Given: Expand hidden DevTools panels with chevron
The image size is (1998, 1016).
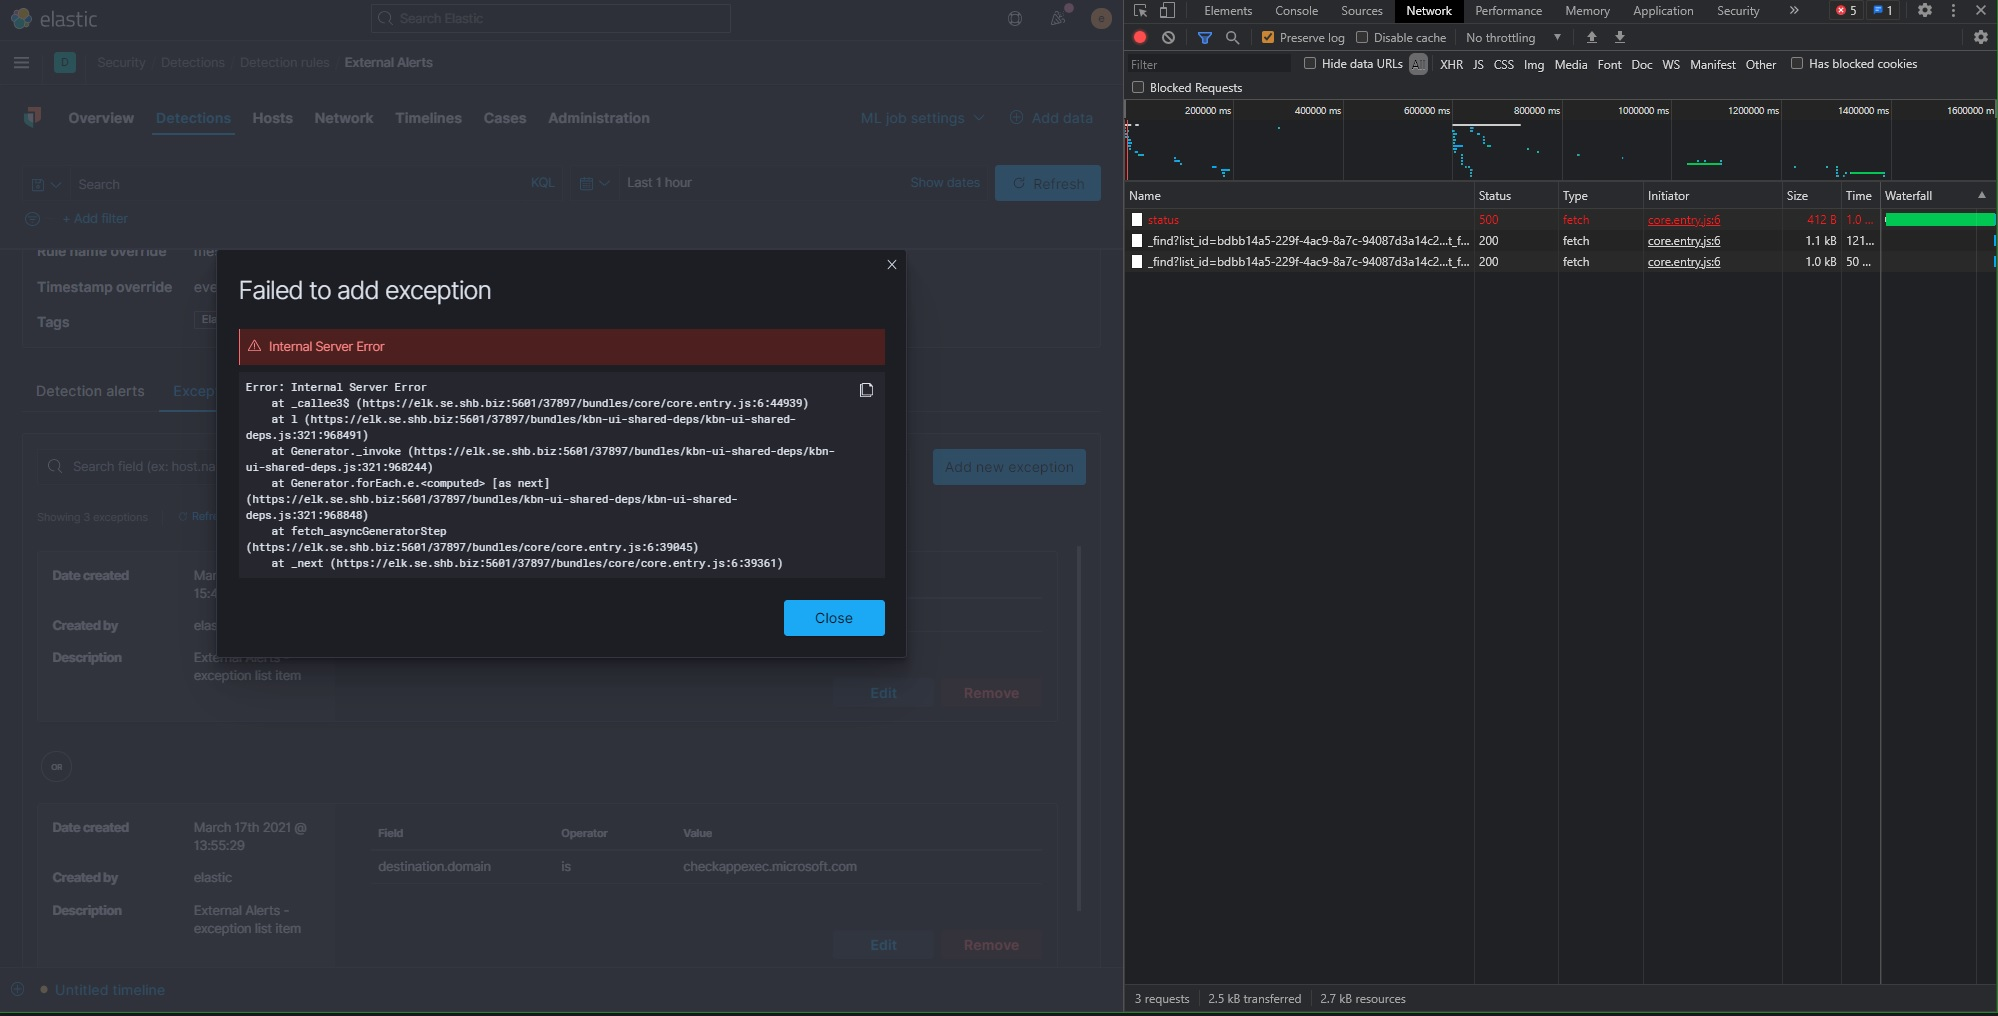Looking at the screenshot, I should pos(1795,11).
